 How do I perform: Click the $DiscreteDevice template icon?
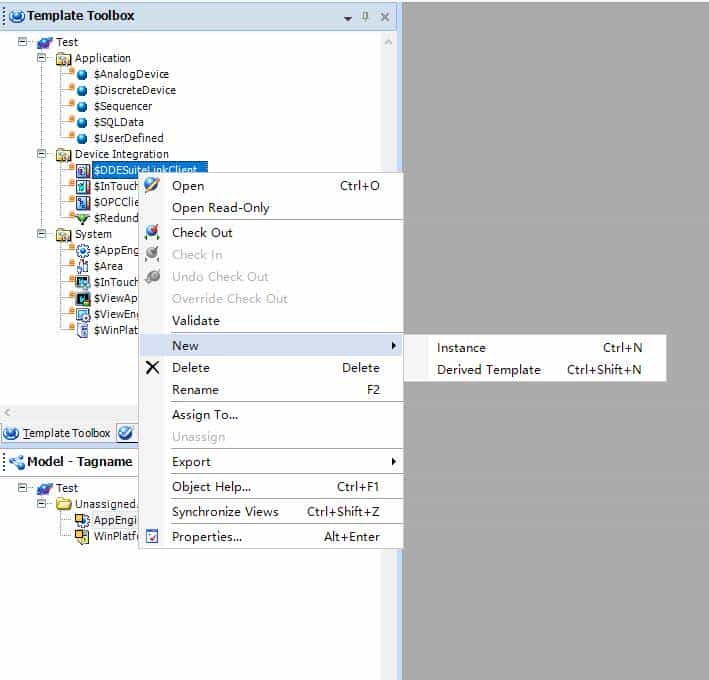click(82, 91)
